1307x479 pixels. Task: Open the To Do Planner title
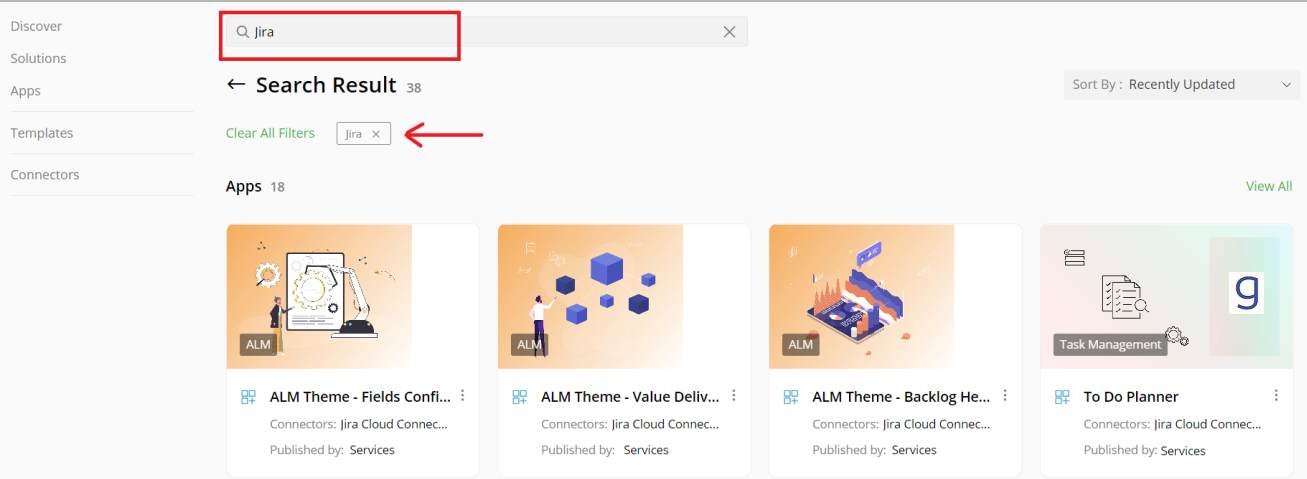(1131, 397)
